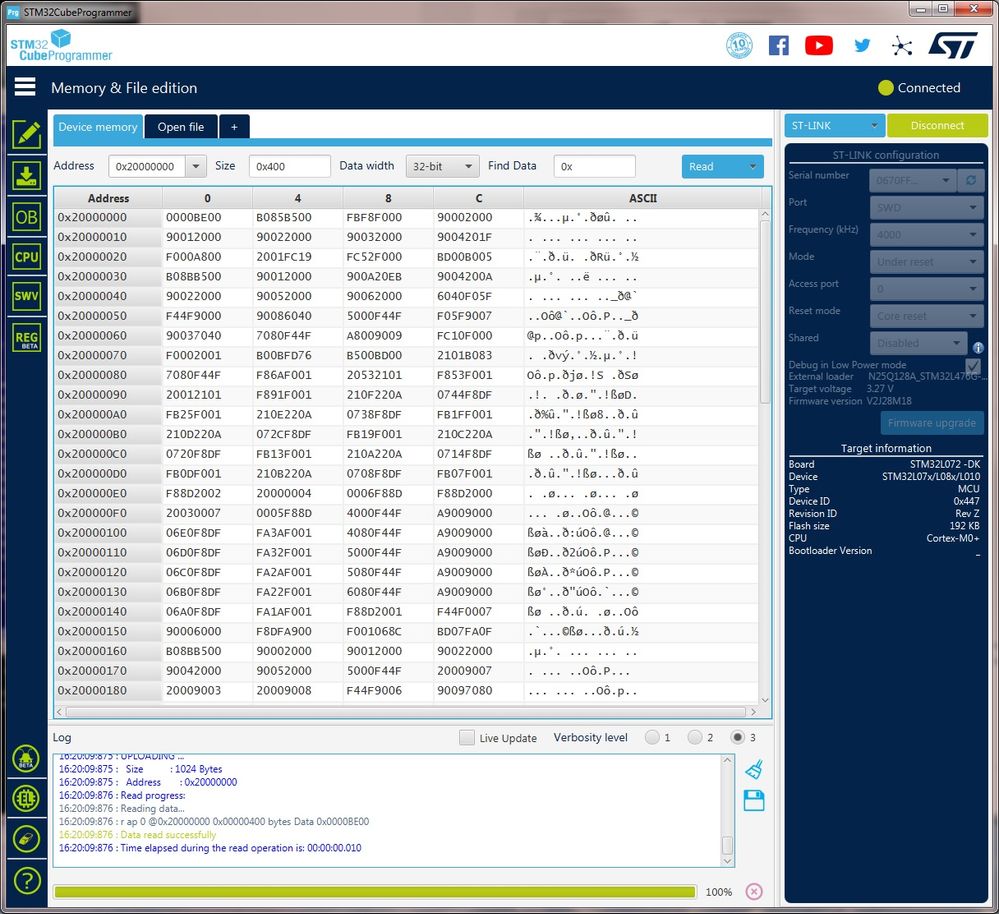
Task: Click the ST community network icon
Action: [x=902, y=46]
